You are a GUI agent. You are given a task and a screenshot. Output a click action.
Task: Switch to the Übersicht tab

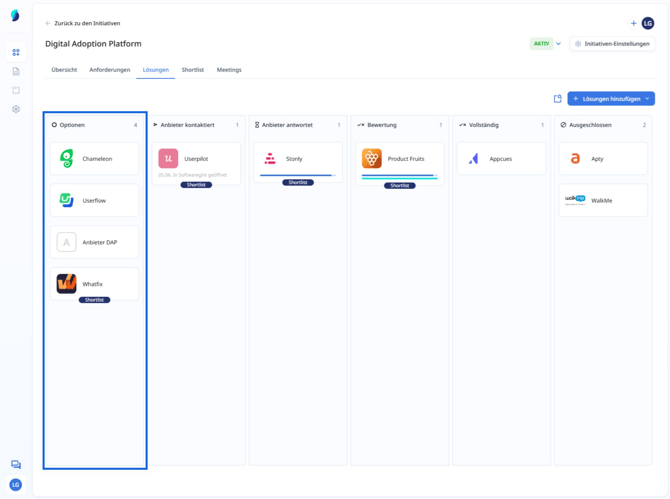click(x=64, y=70)
